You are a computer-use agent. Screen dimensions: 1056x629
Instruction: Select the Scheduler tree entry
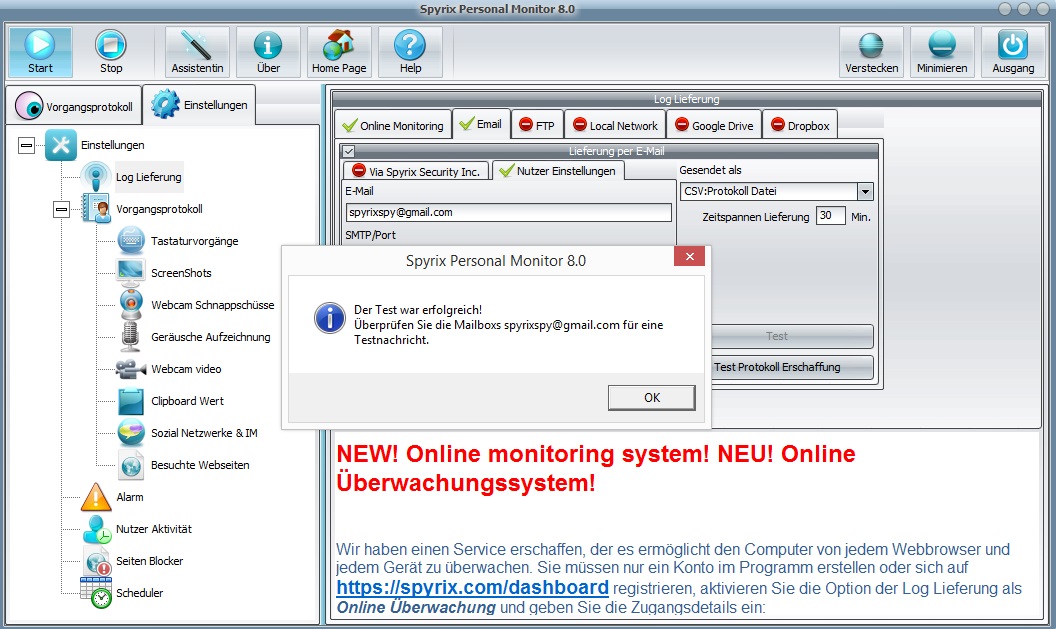point(139,593)
